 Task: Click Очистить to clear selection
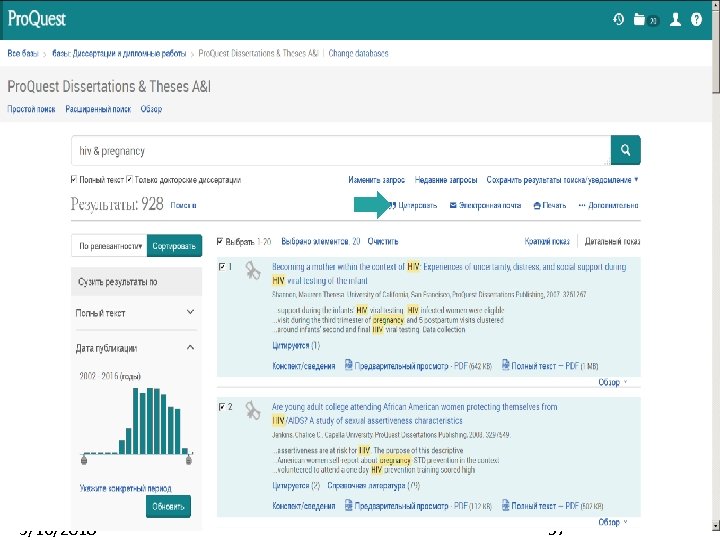tap(383, 242)
